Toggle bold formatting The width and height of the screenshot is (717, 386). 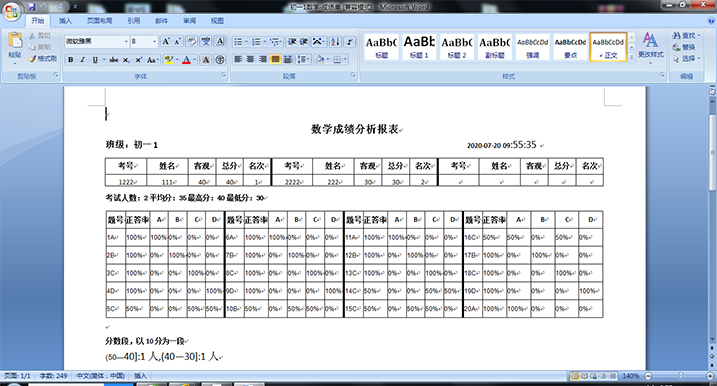[x=70, y=59]
